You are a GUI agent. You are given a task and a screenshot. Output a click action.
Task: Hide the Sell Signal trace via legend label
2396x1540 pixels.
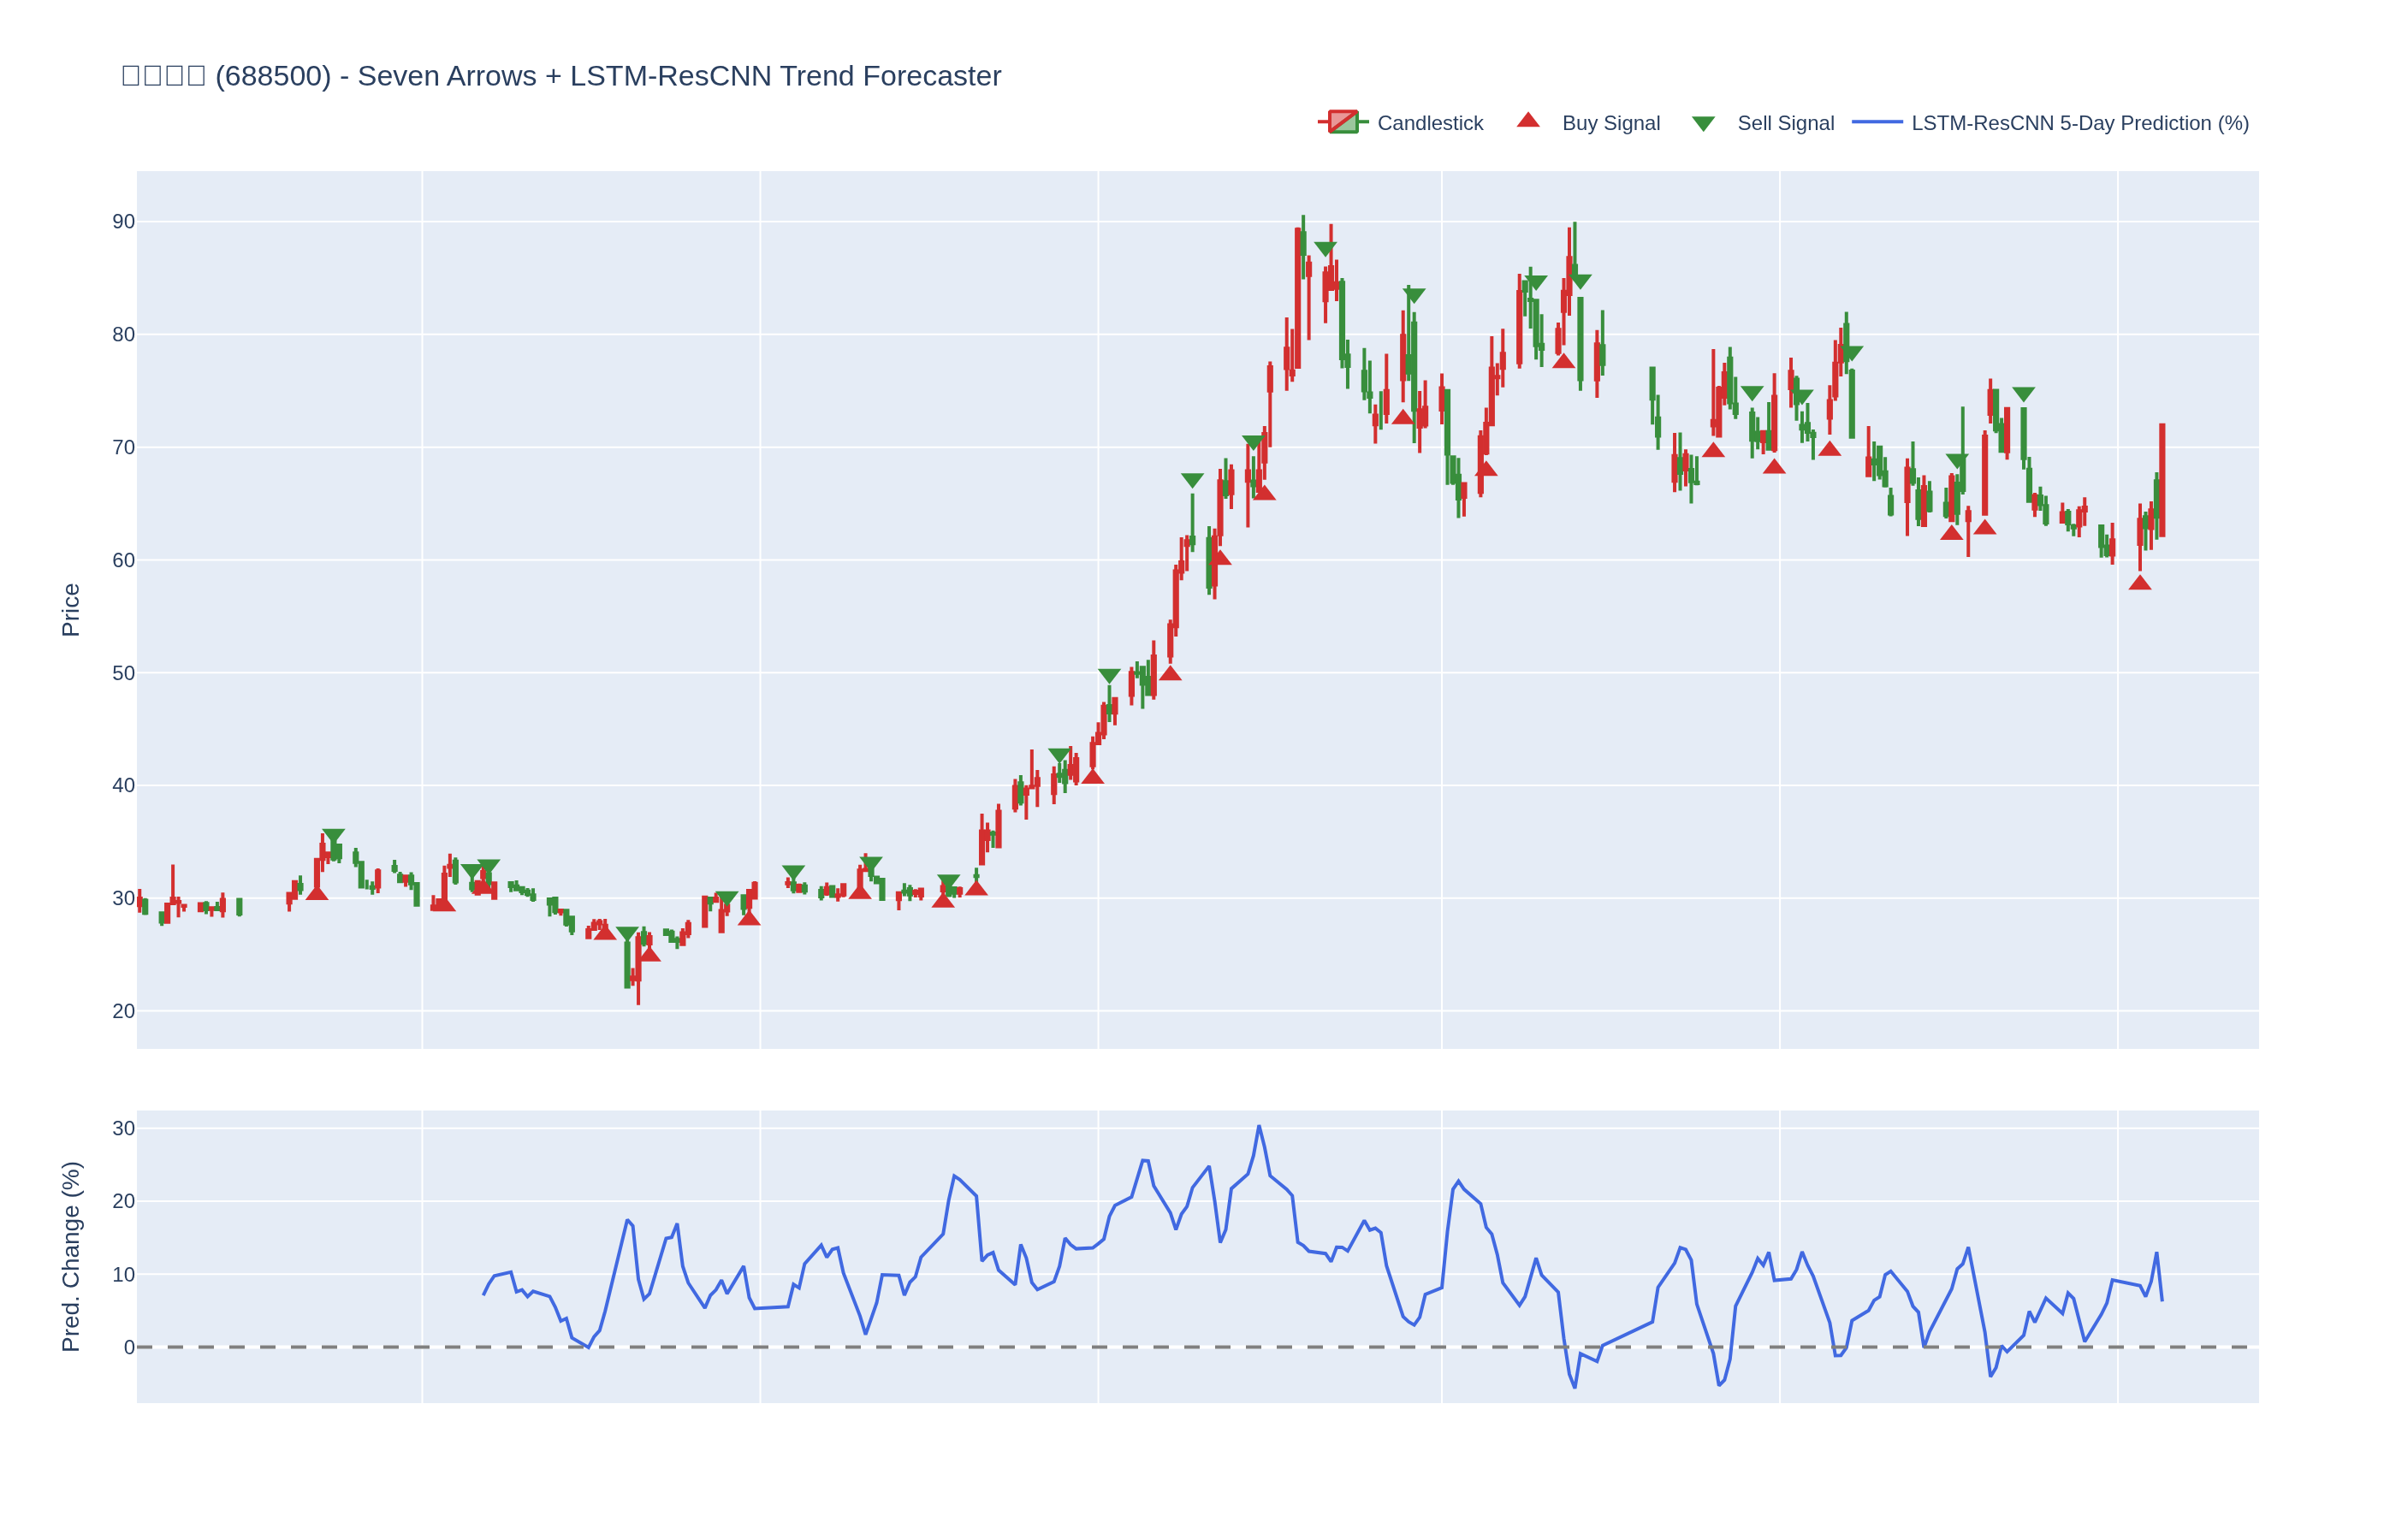pos(1785,123)
